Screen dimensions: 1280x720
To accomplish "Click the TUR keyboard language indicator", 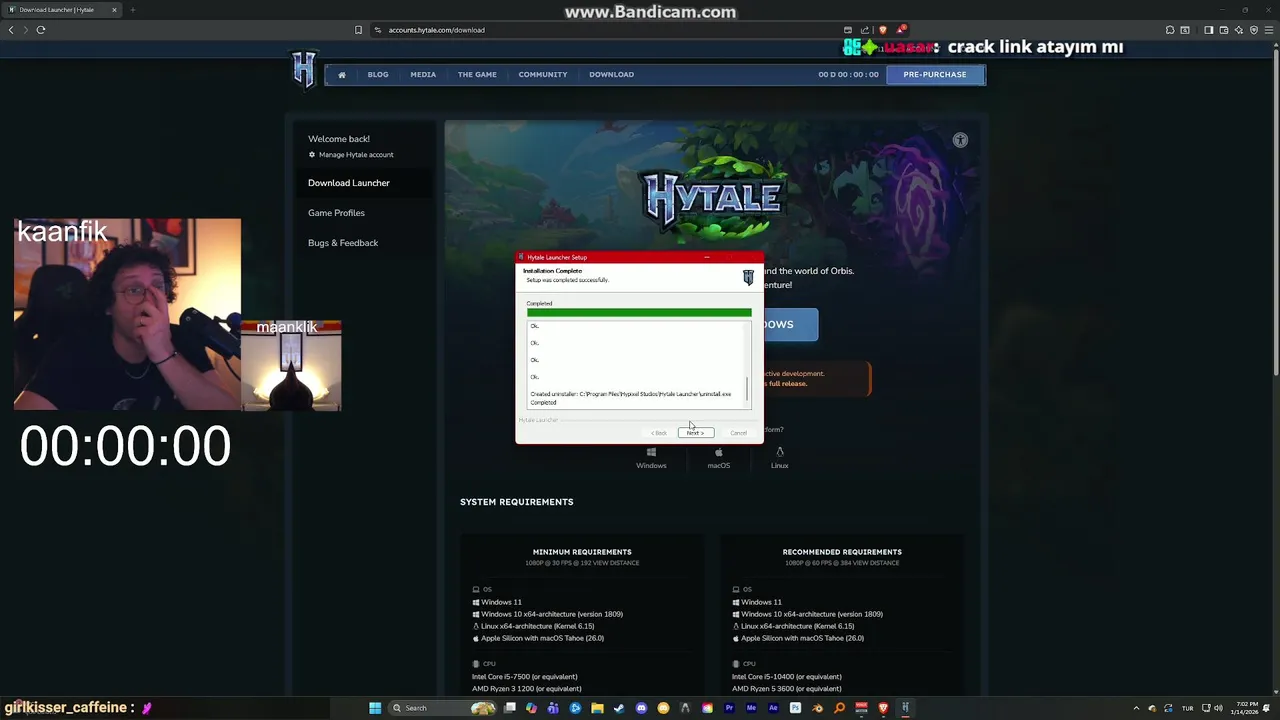I will pyautogui.click(x=1188, y=708).
